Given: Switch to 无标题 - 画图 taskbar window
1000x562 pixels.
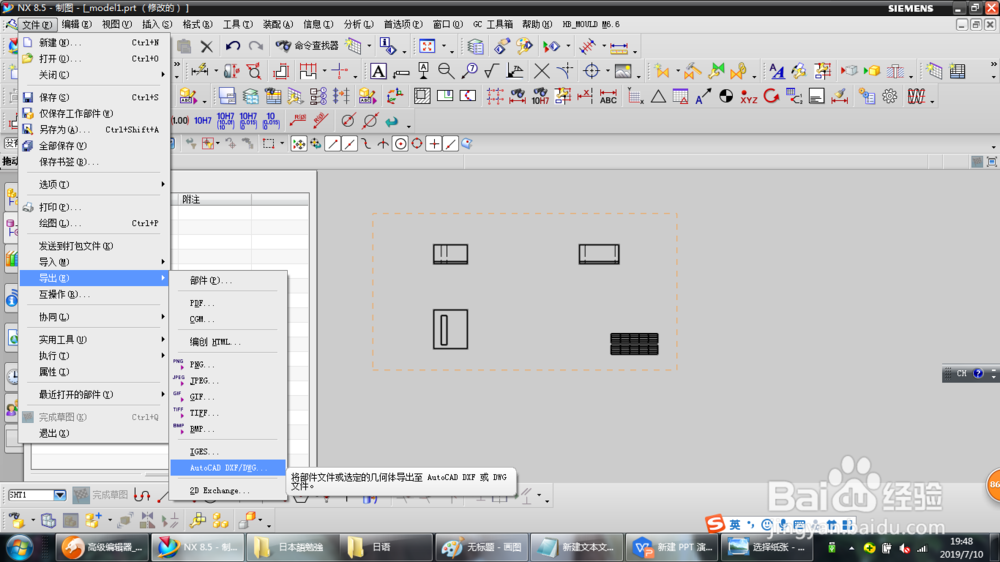Looking at the screenshot, I should [482, 547].
